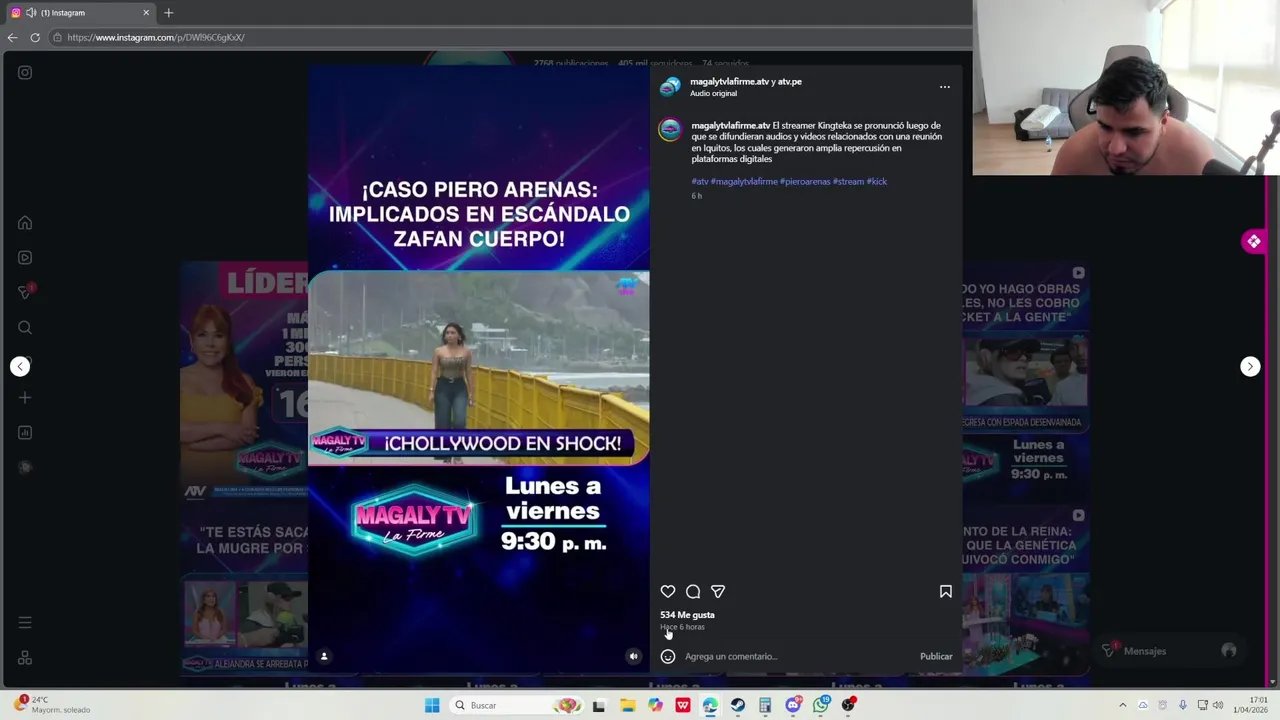This screenshot has width=1280, height=720.
Task: Go to next post arrow
Action: tap(1250, 366)
